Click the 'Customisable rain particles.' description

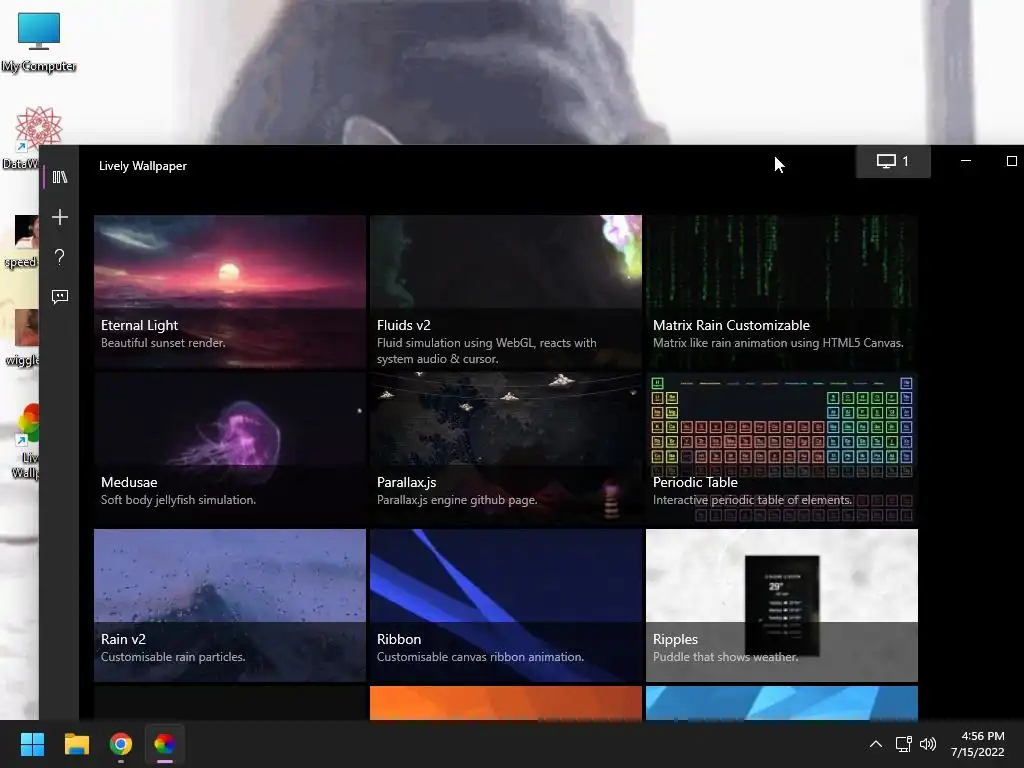click(x=173, y=657)
